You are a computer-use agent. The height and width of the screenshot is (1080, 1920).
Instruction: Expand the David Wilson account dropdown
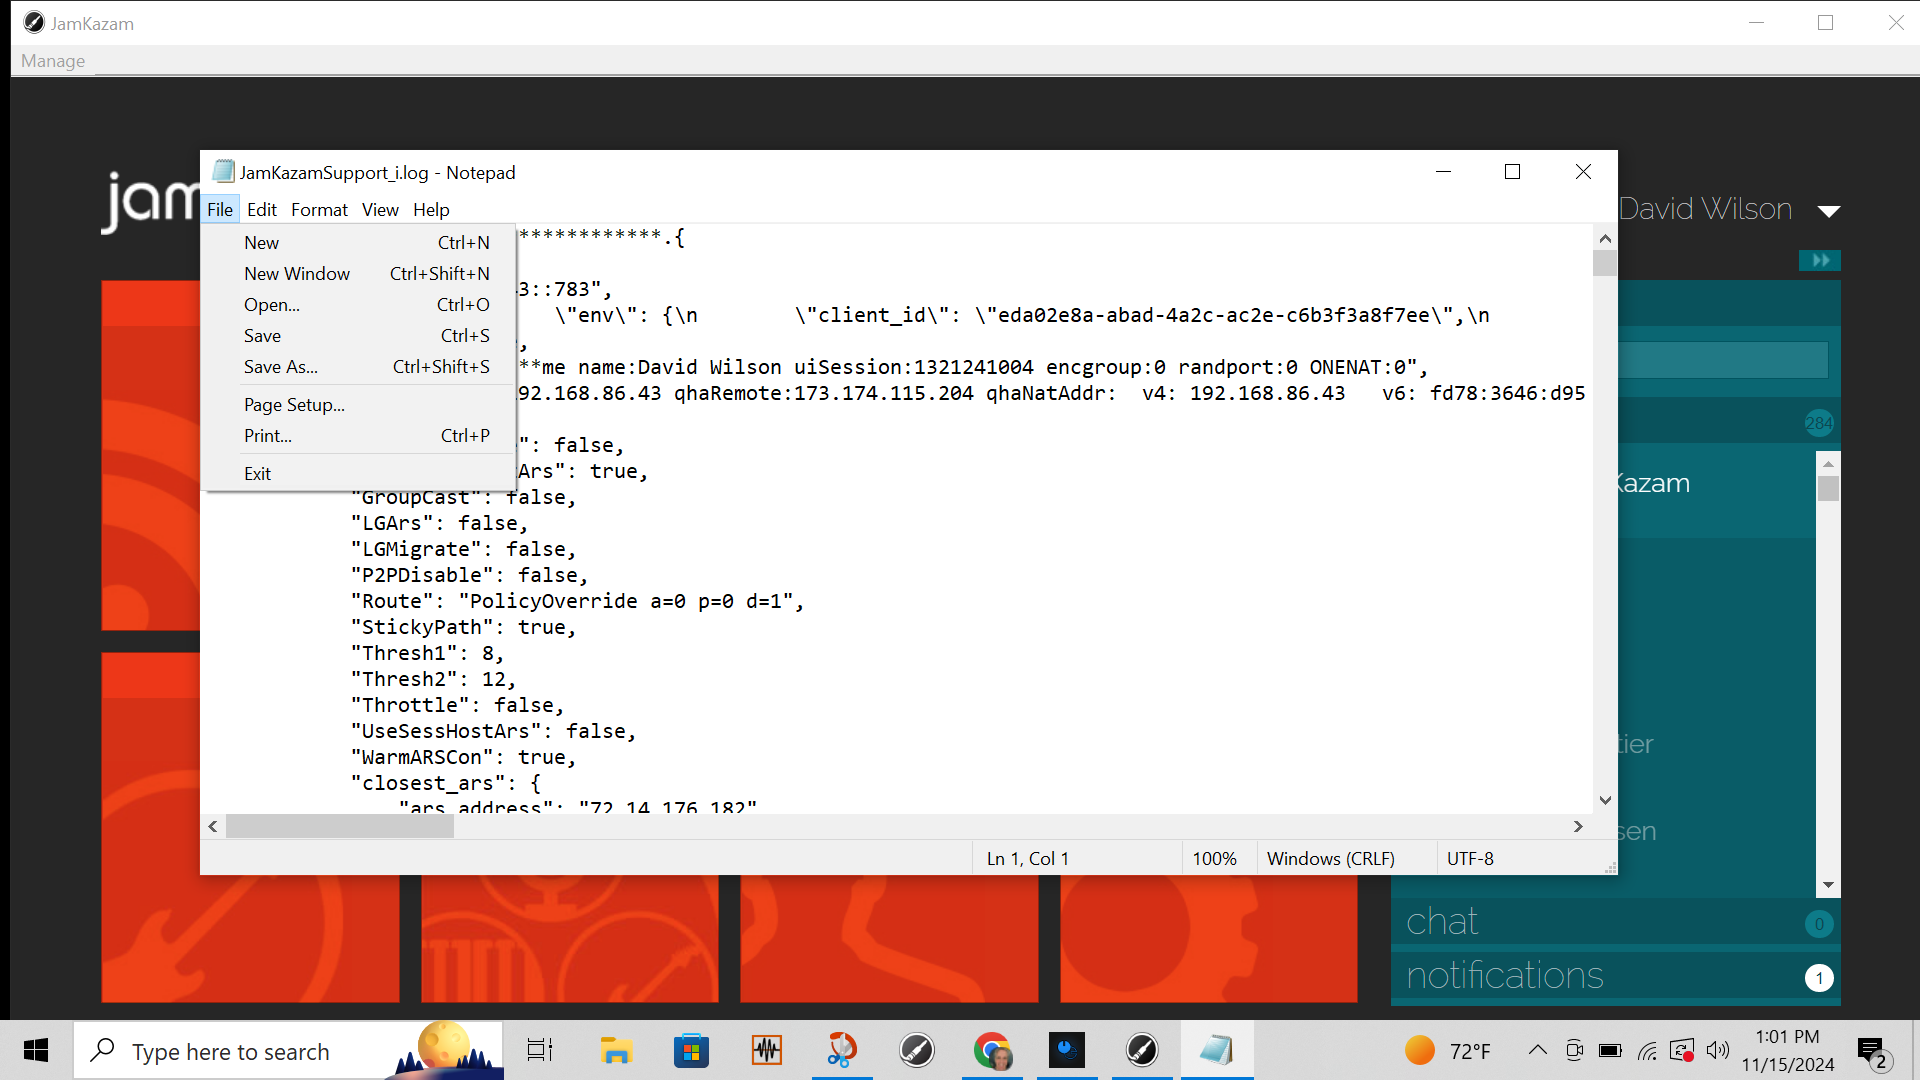pos(1829,210)
